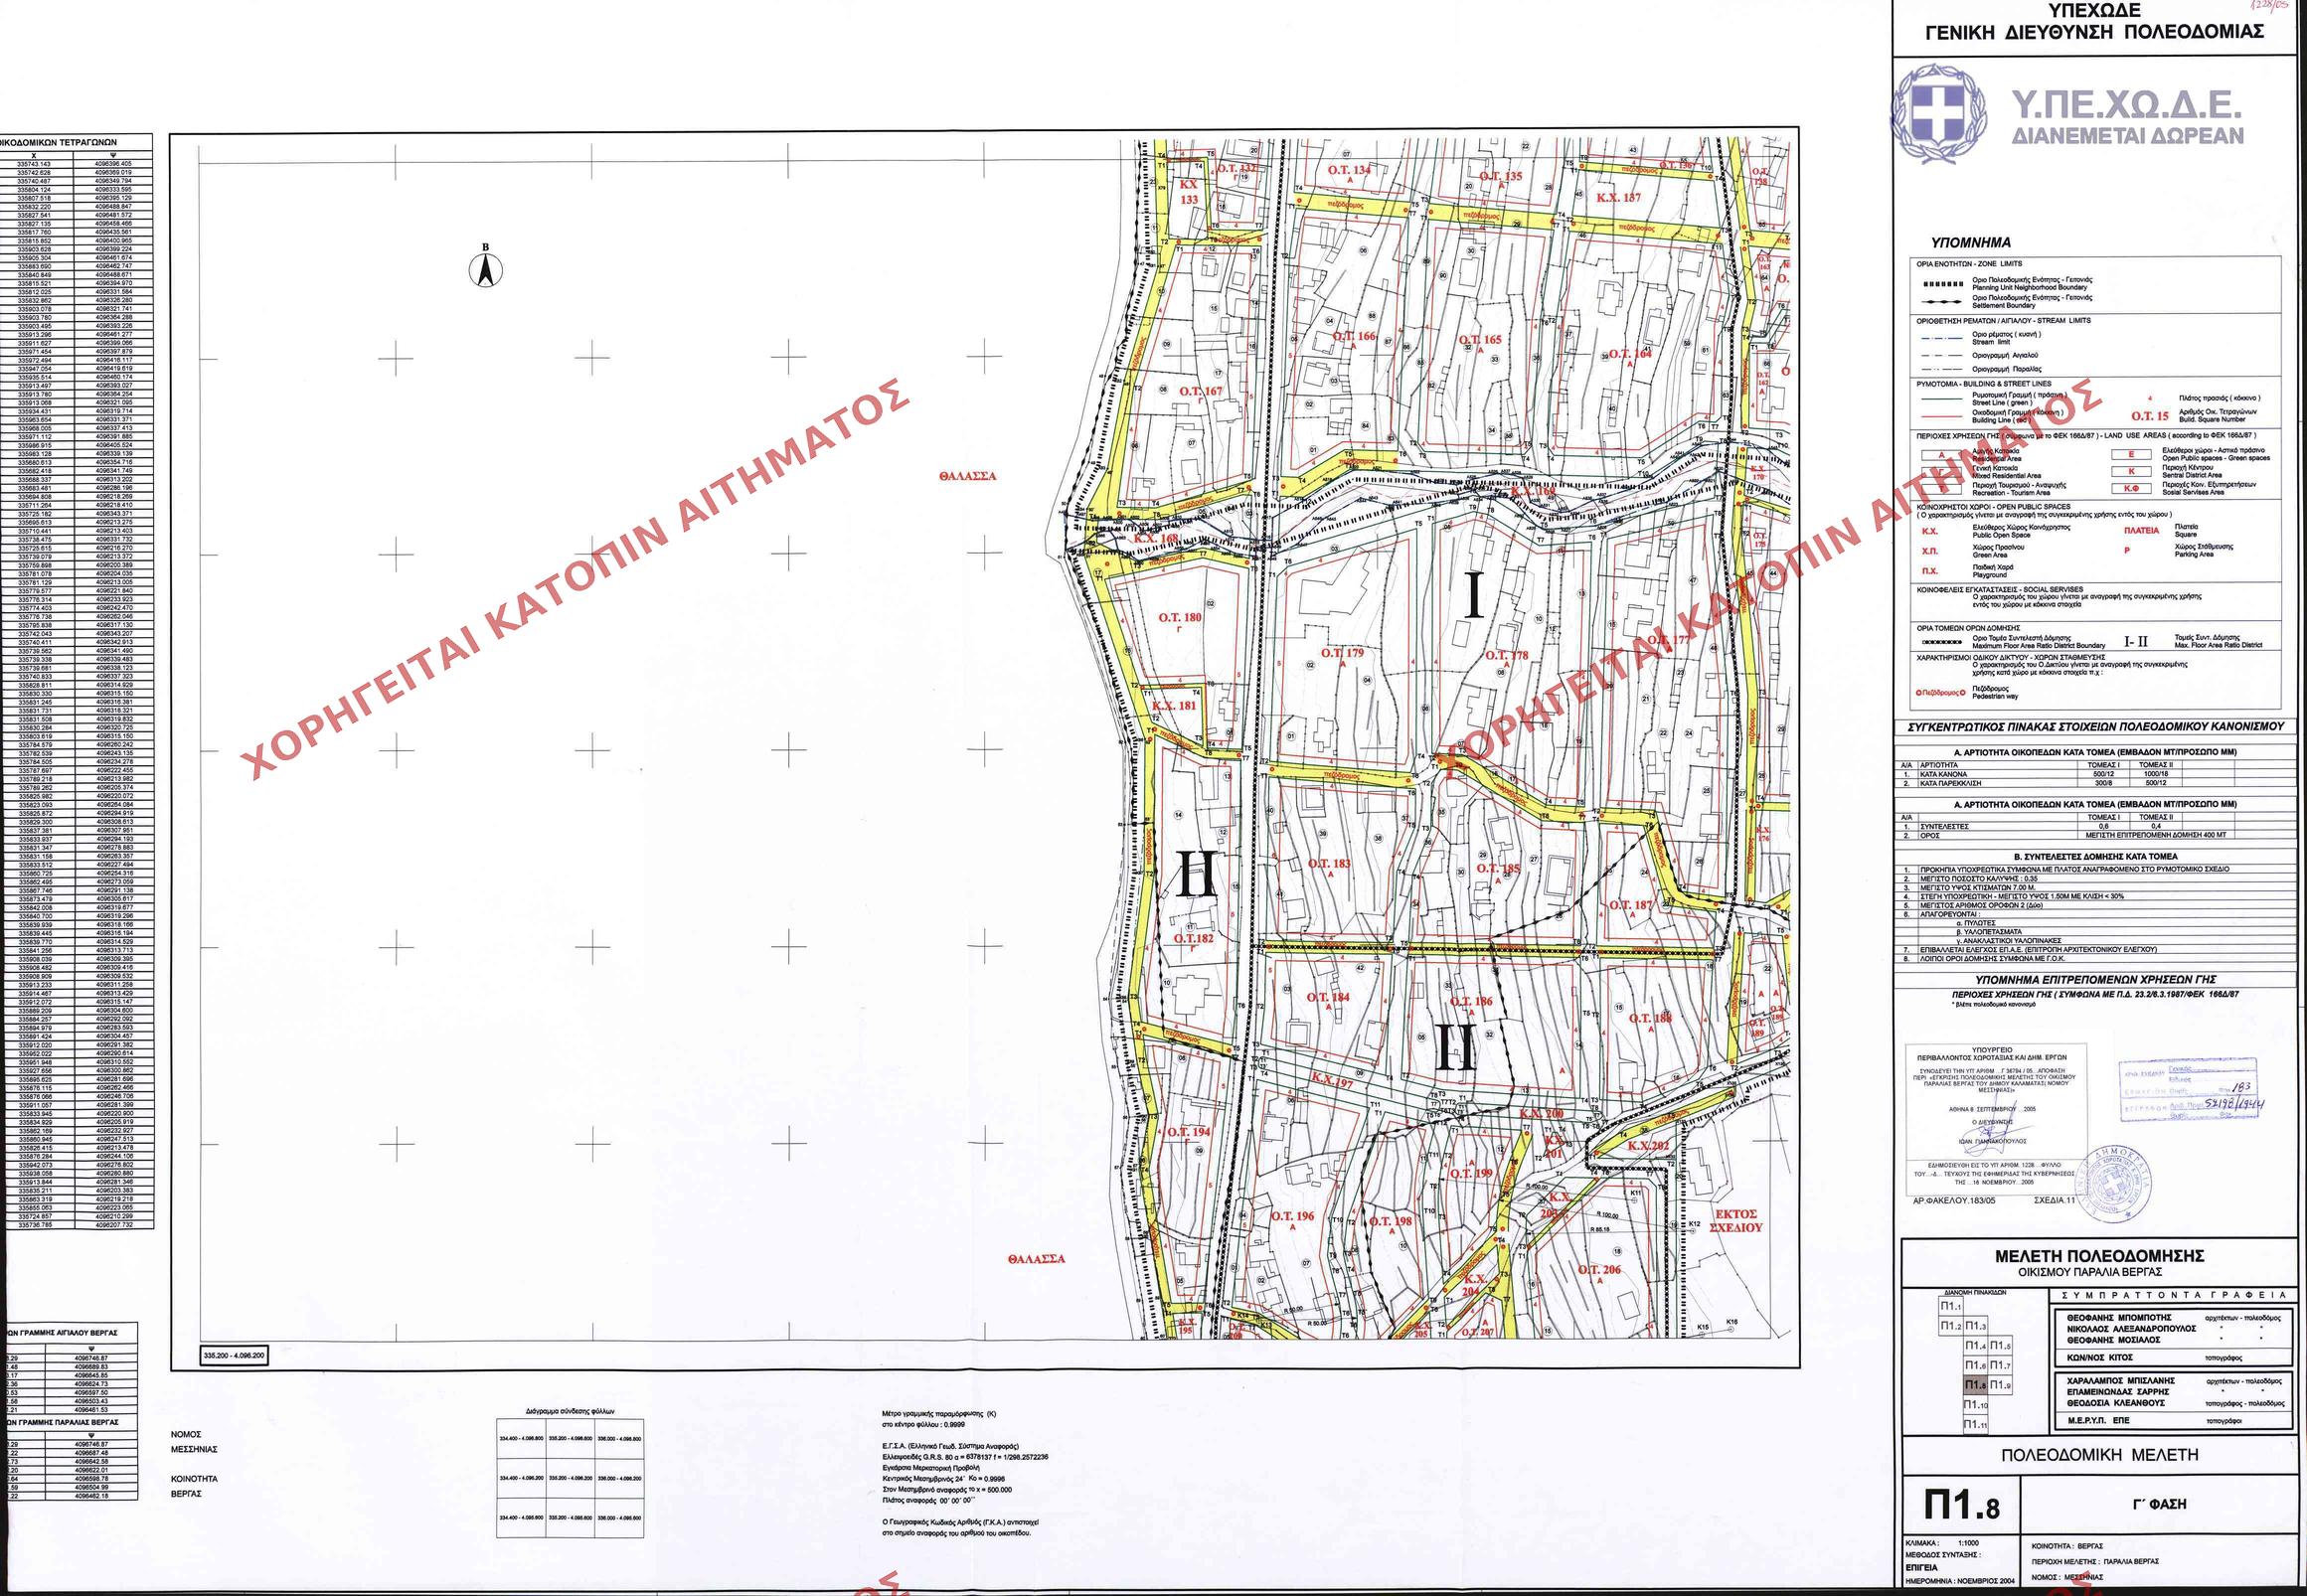Screen dimensions: 2307x1596
Task: Click the 335.200 - 4.096.200 coordinate box
Action: [234, 1355]
